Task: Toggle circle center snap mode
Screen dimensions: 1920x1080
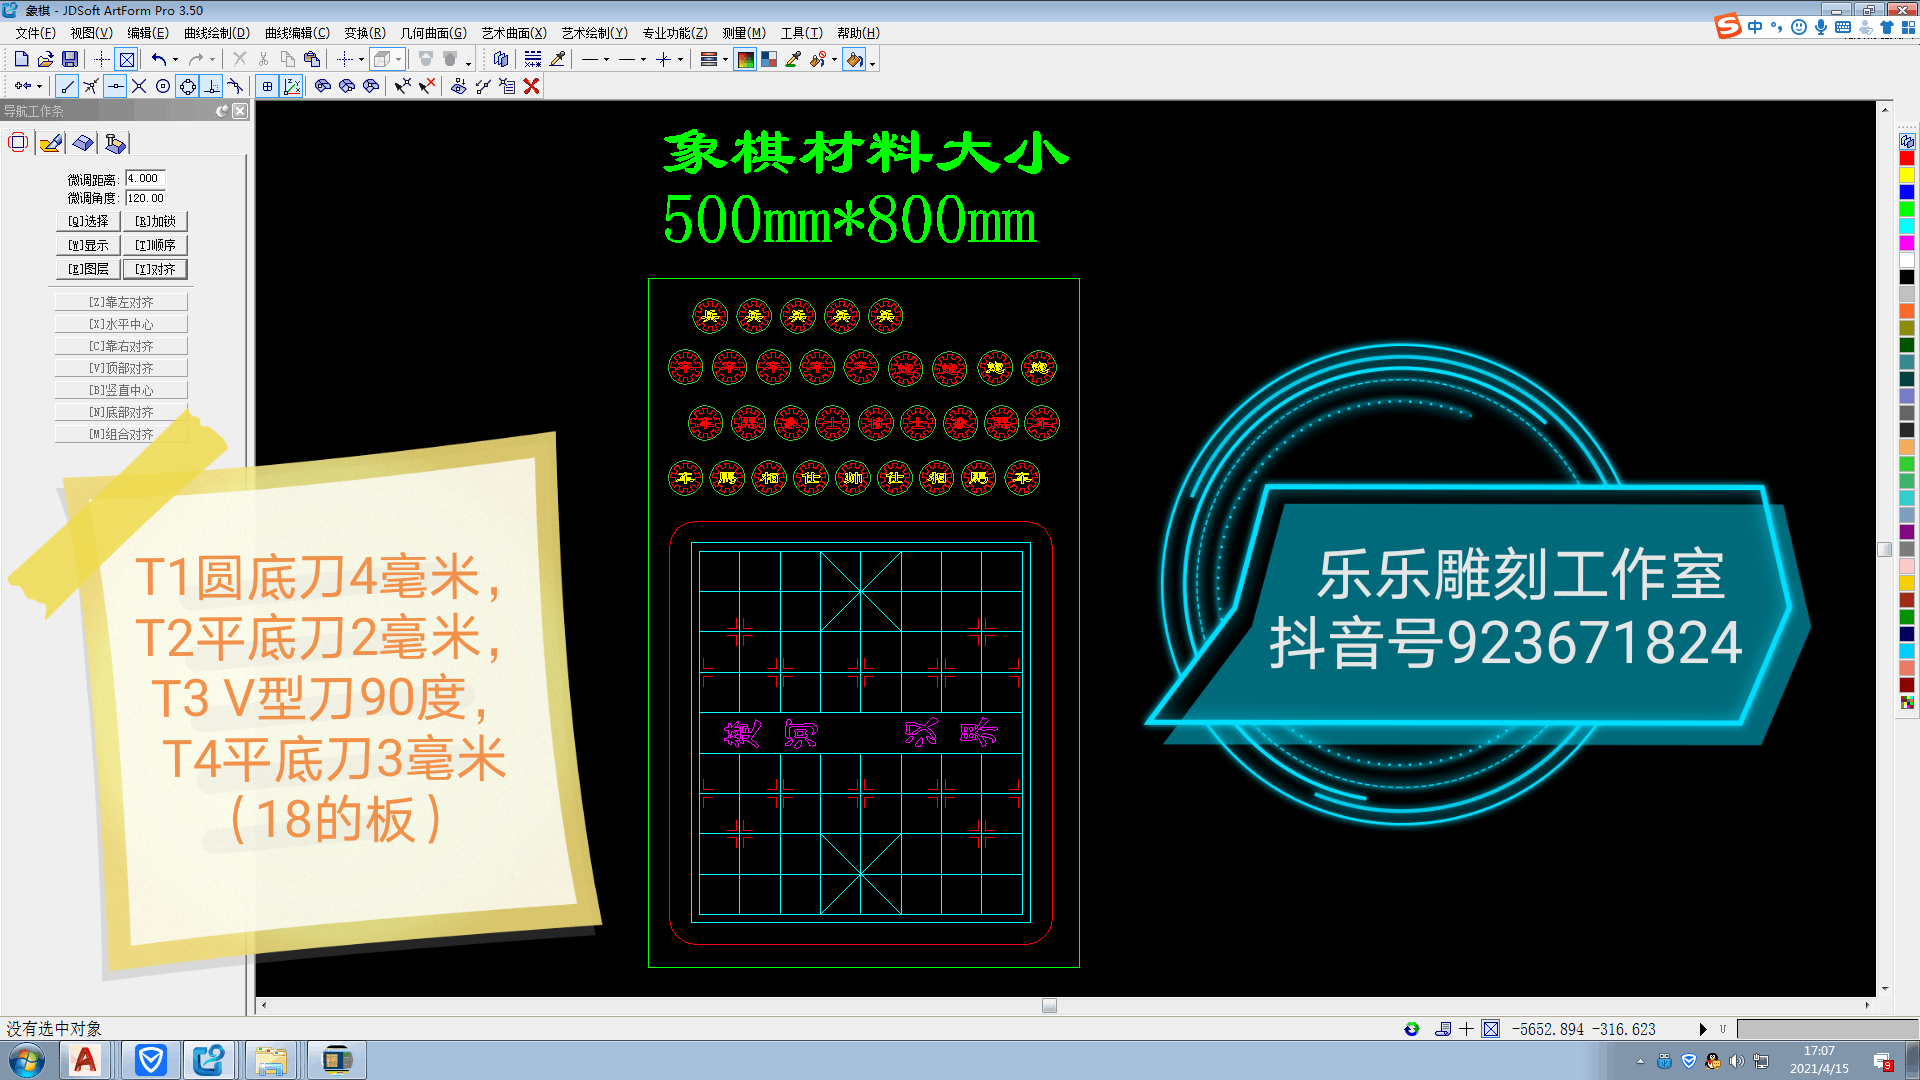Action: pos(163,86)
